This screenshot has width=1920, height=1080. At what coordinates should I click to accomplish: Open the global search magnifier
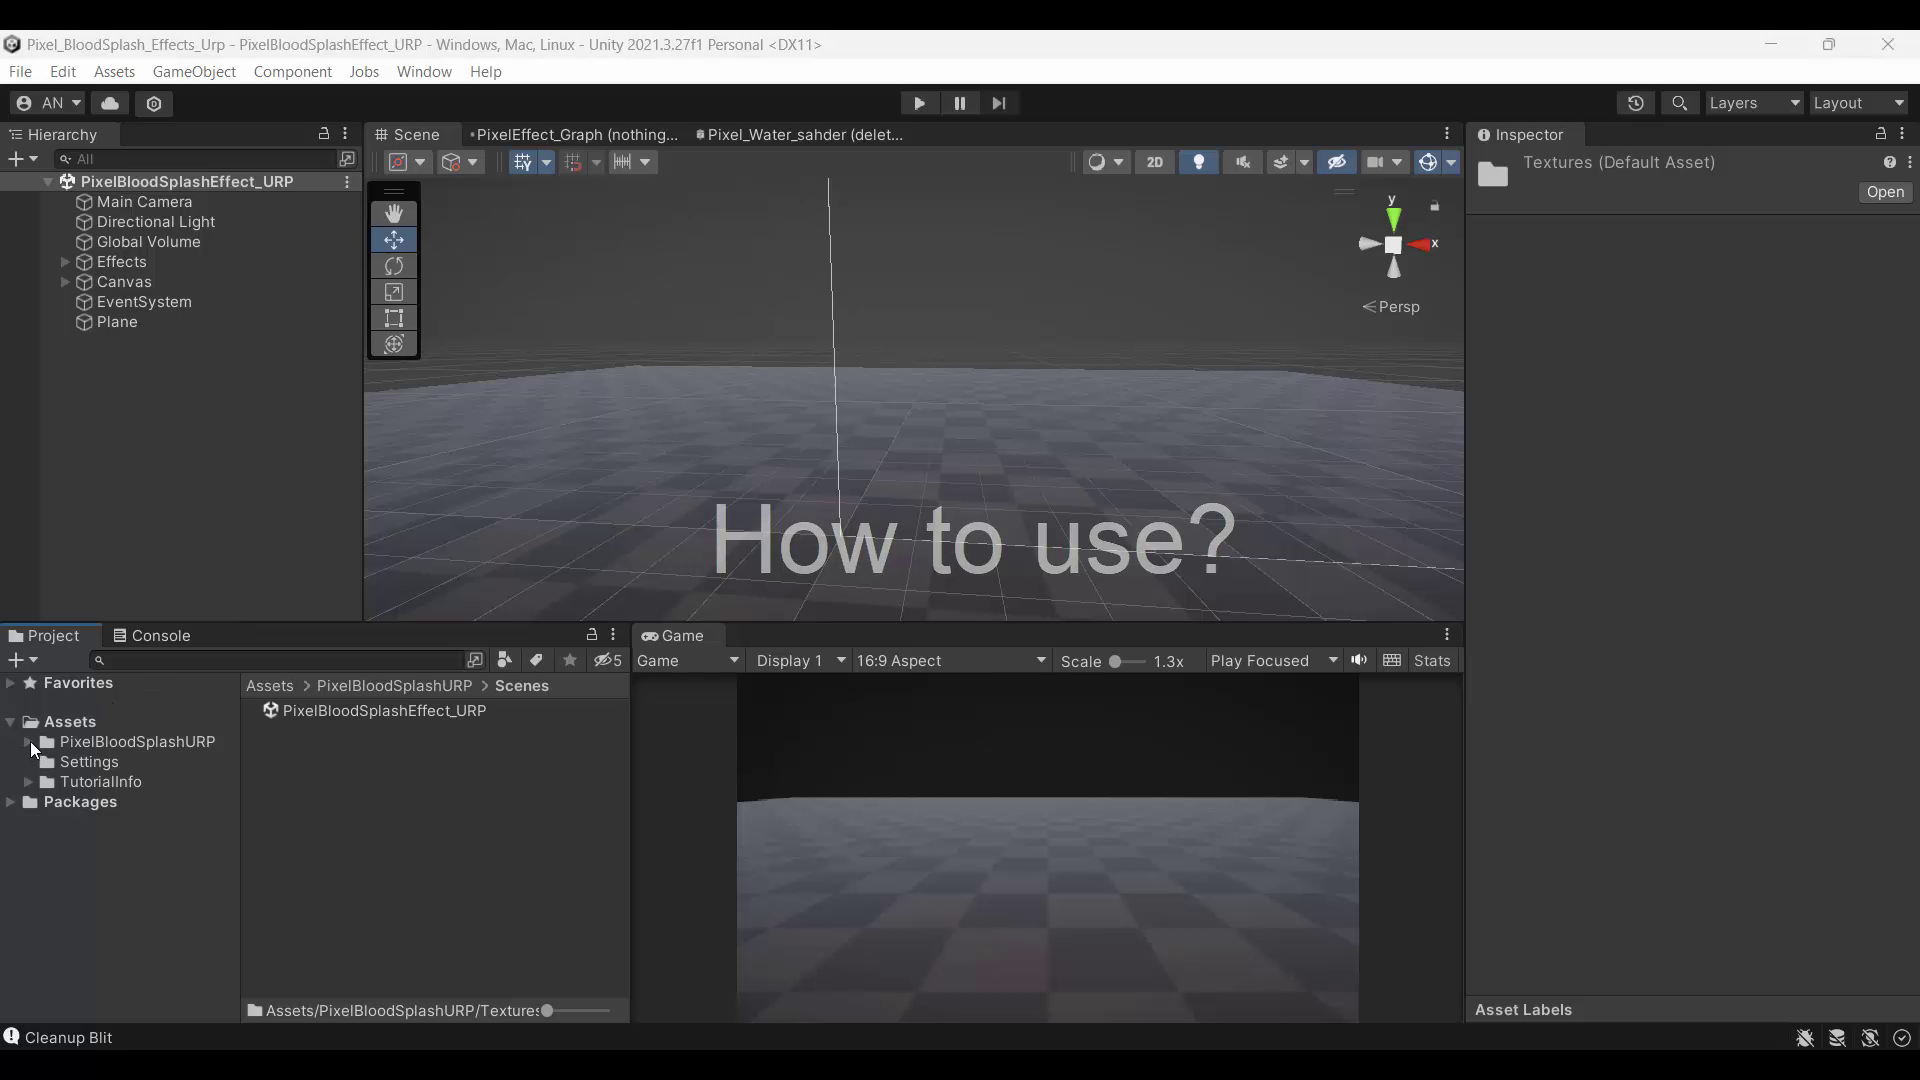(1680, 103)
